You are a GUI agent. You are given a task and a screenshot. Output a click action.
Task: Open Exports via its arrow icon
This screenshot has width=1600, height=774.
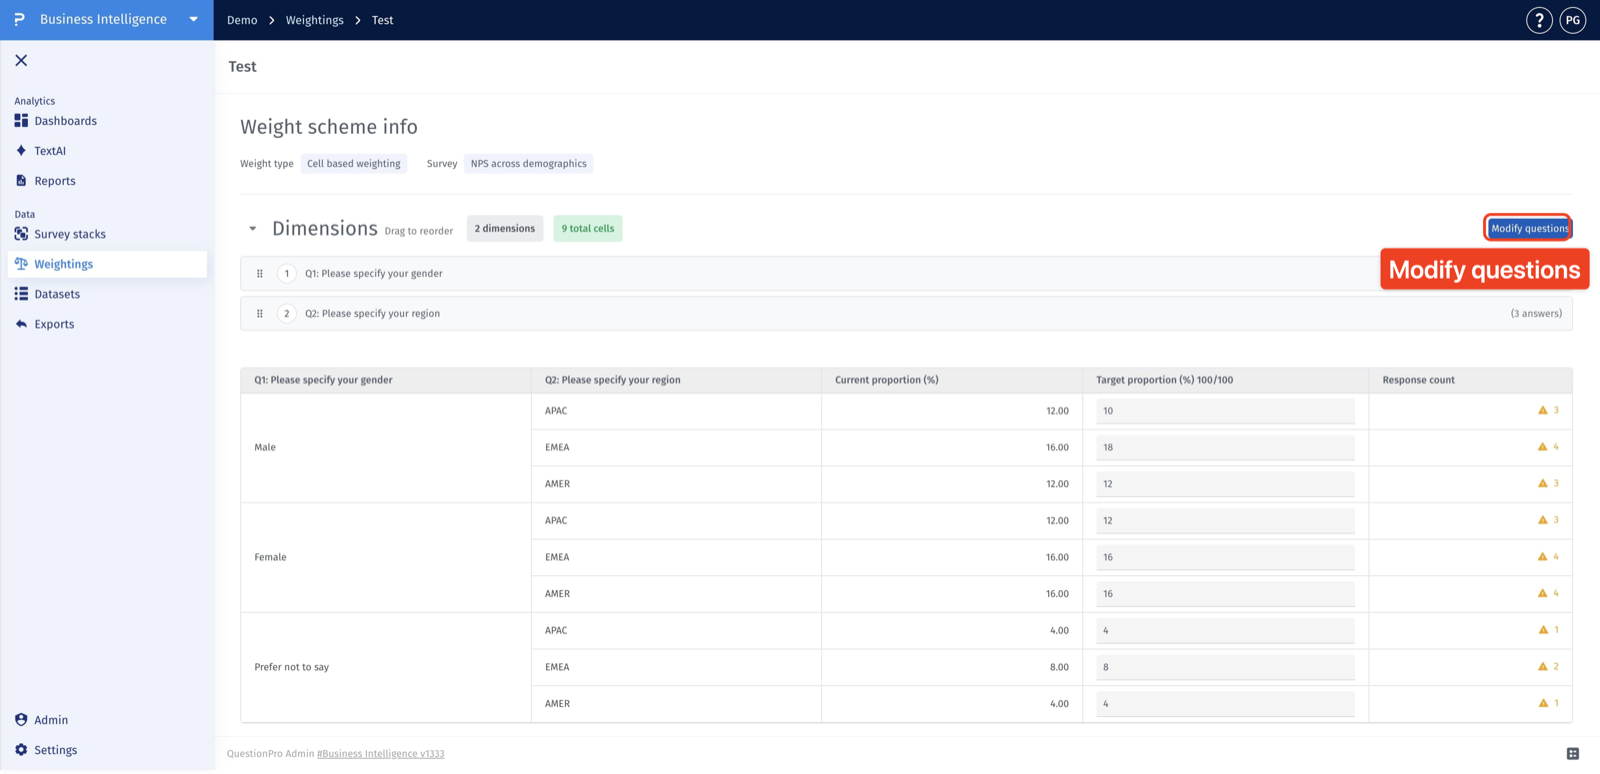(21, 324)
